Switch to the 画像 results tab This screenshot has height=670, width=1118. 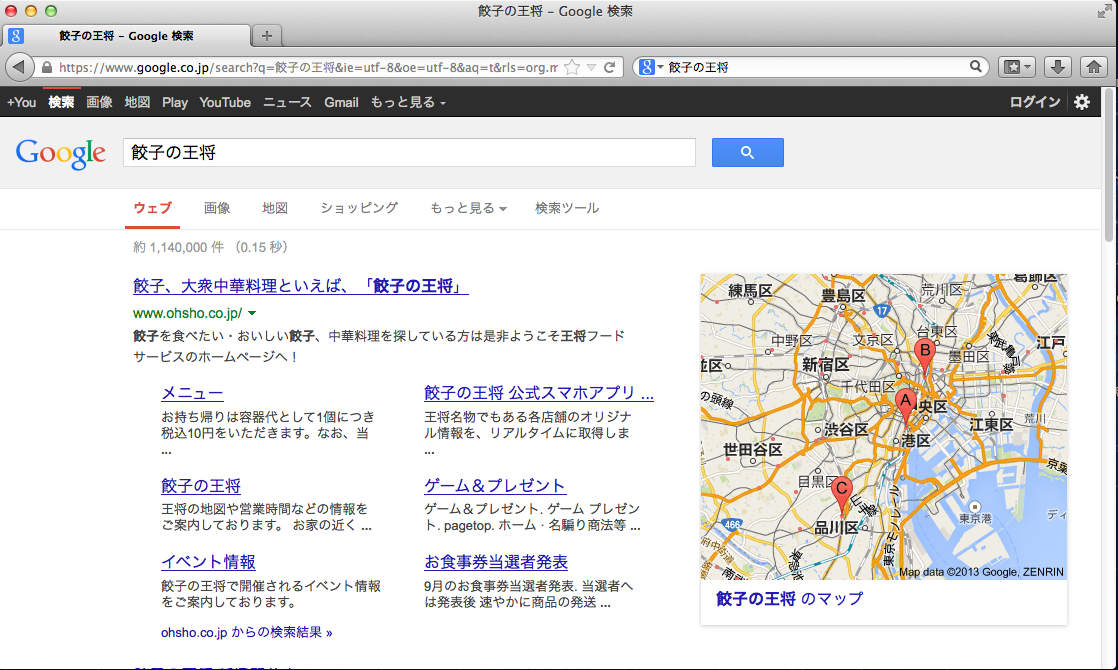(x=217, y=208)
